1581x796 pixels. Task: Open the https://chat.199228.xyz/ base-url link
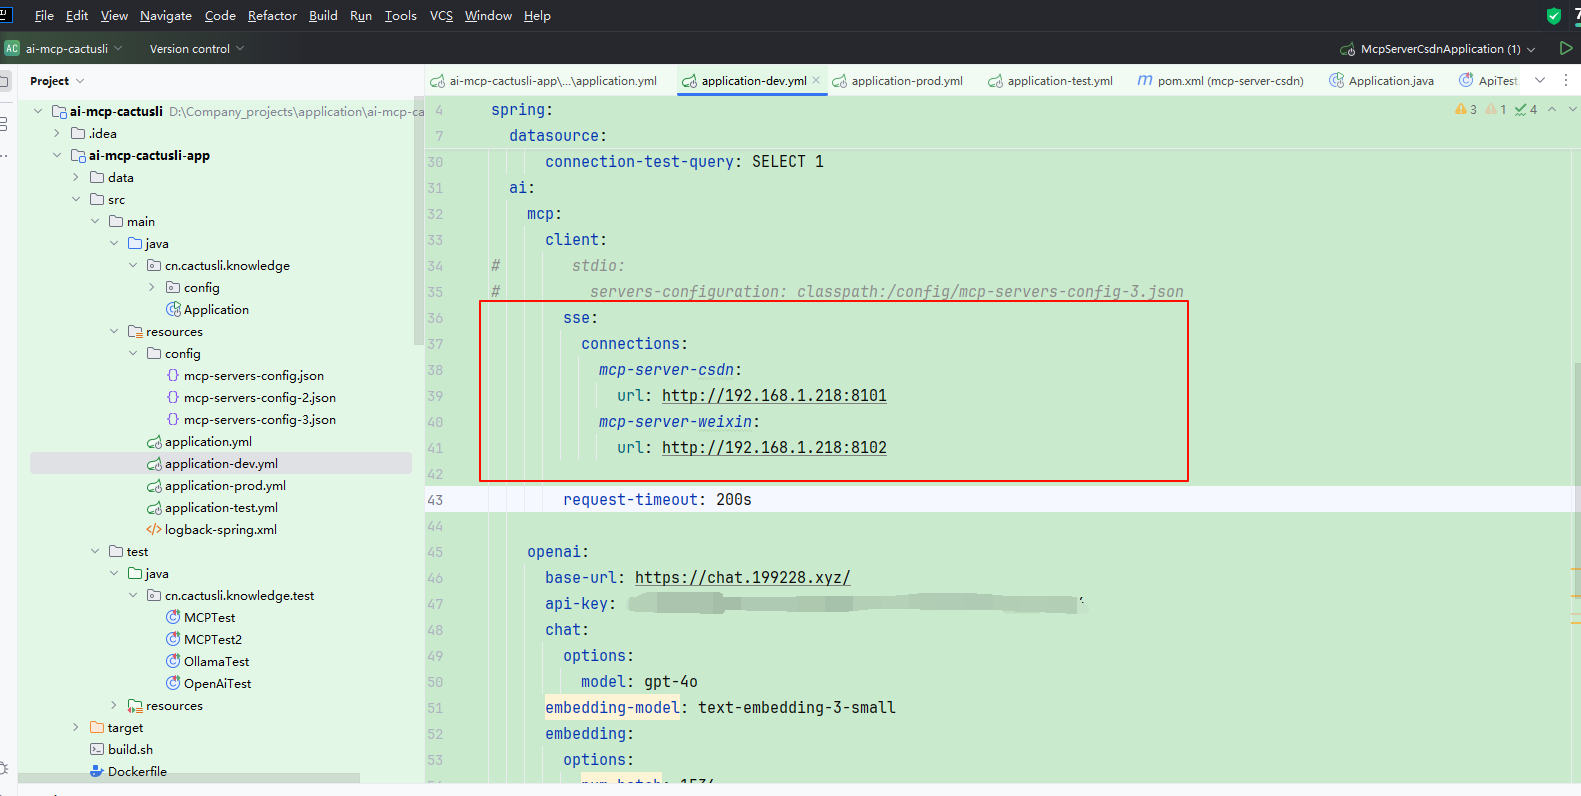(x=742, y=577)
